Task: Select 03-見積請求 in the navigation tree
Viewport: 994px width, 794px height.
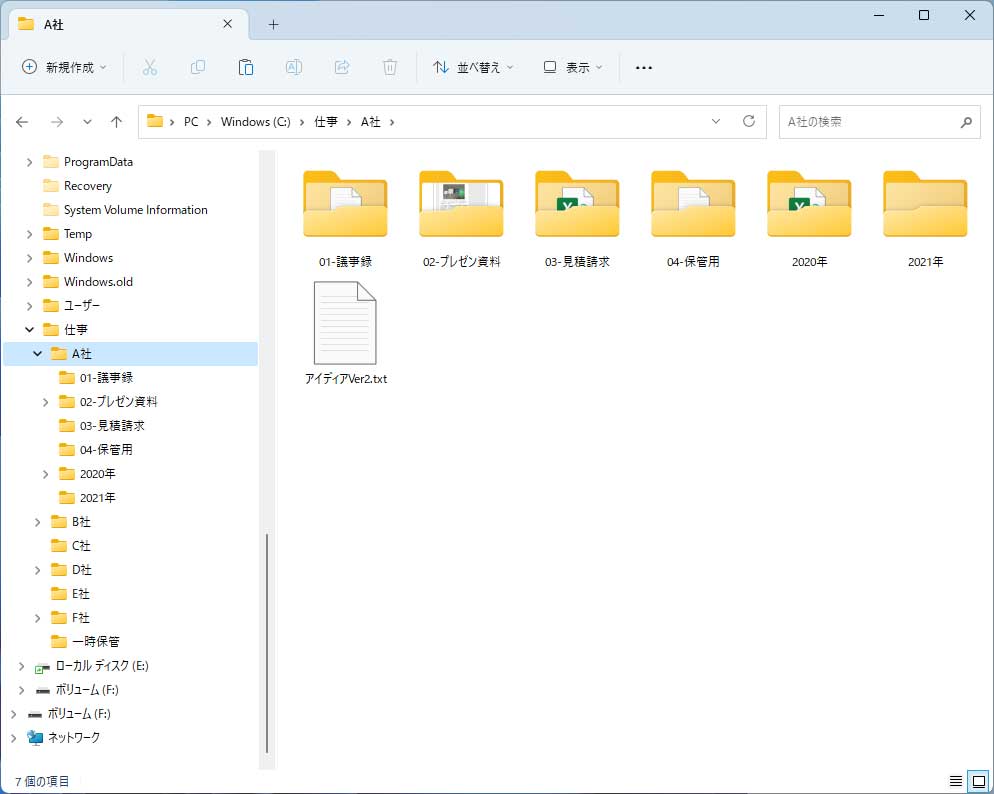Action: coord(112,426)
